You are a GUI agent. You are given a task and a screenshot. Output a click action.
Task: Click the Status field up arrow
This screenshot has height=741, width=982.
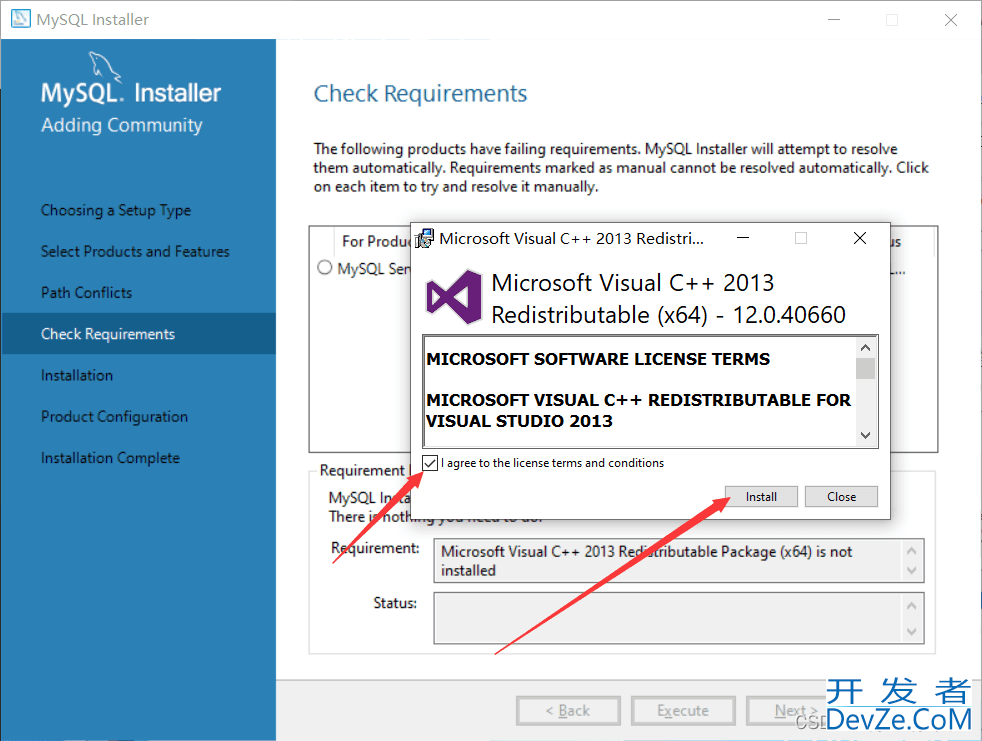tap(911, 606)
